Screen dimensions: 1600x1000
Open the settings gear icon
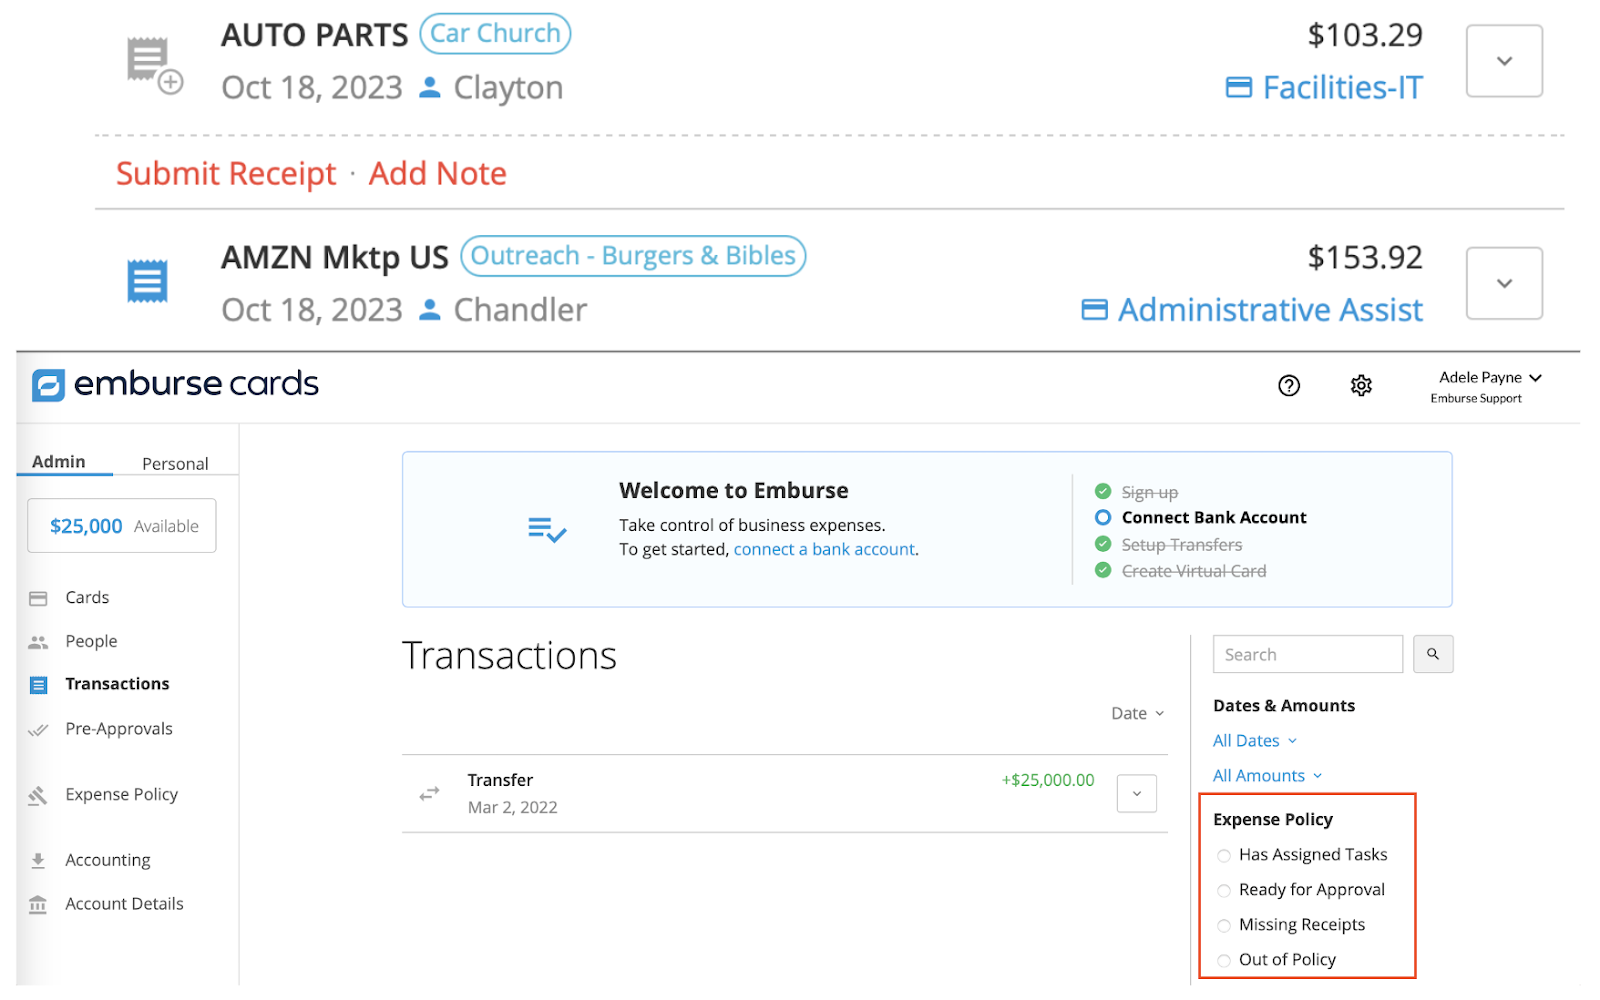pos(1361,385)
